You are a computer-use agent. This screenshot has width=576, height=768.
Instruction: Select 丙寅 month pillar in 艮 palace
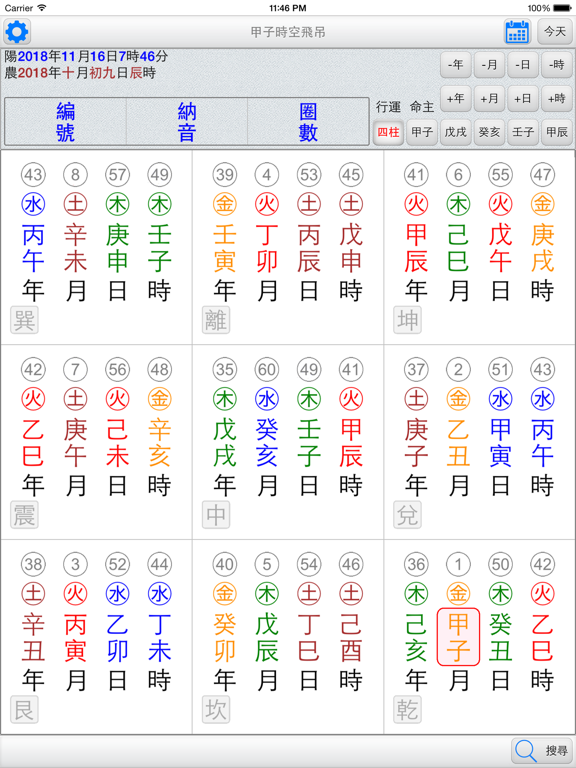tap(75, 639)
